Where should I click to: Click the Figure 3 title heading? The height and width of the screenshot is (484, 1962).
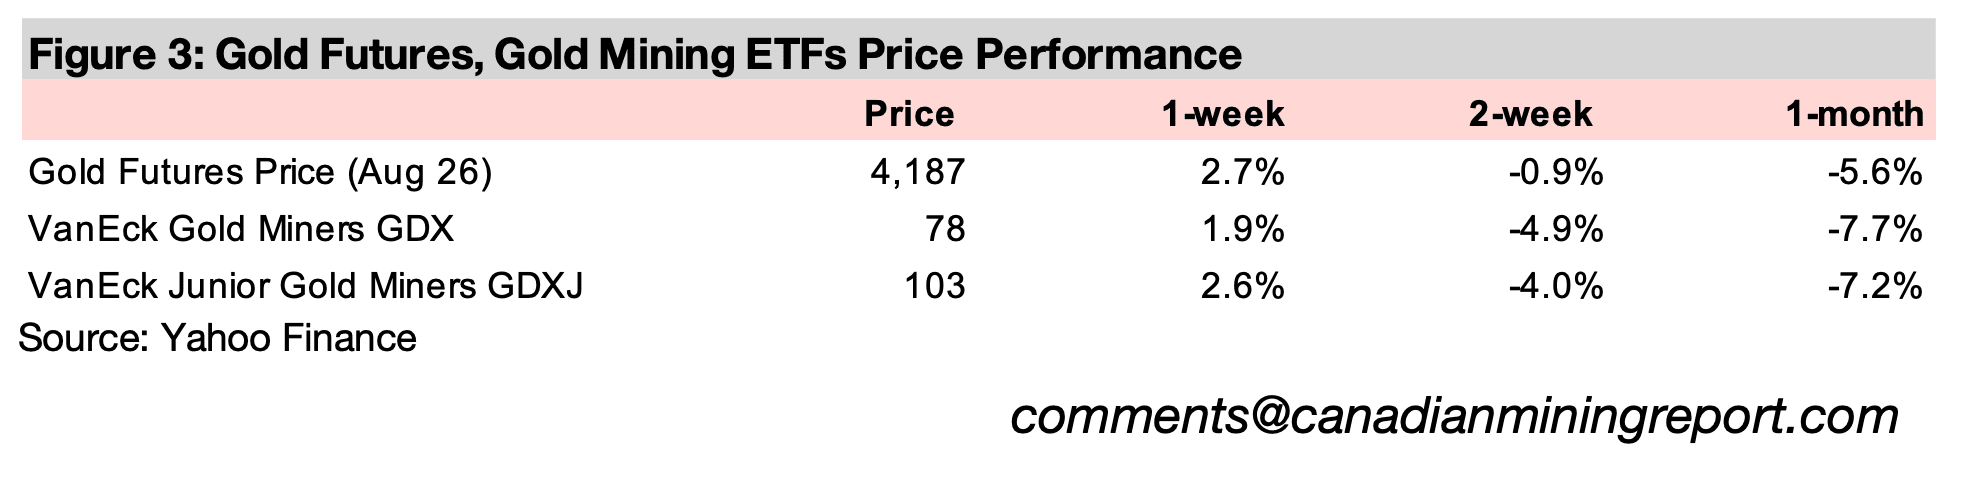[635, 53]
